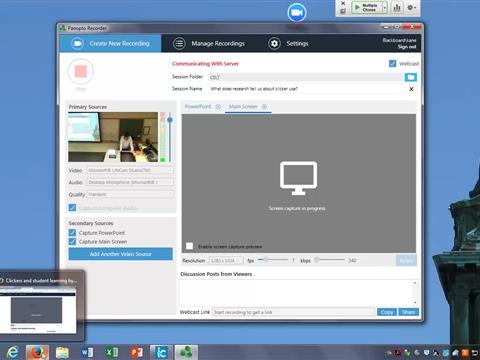The height and width of the screenshot is (360, 480).
Task: Click the small square icon below the iClicker X
Action: (x=343, y=11)
